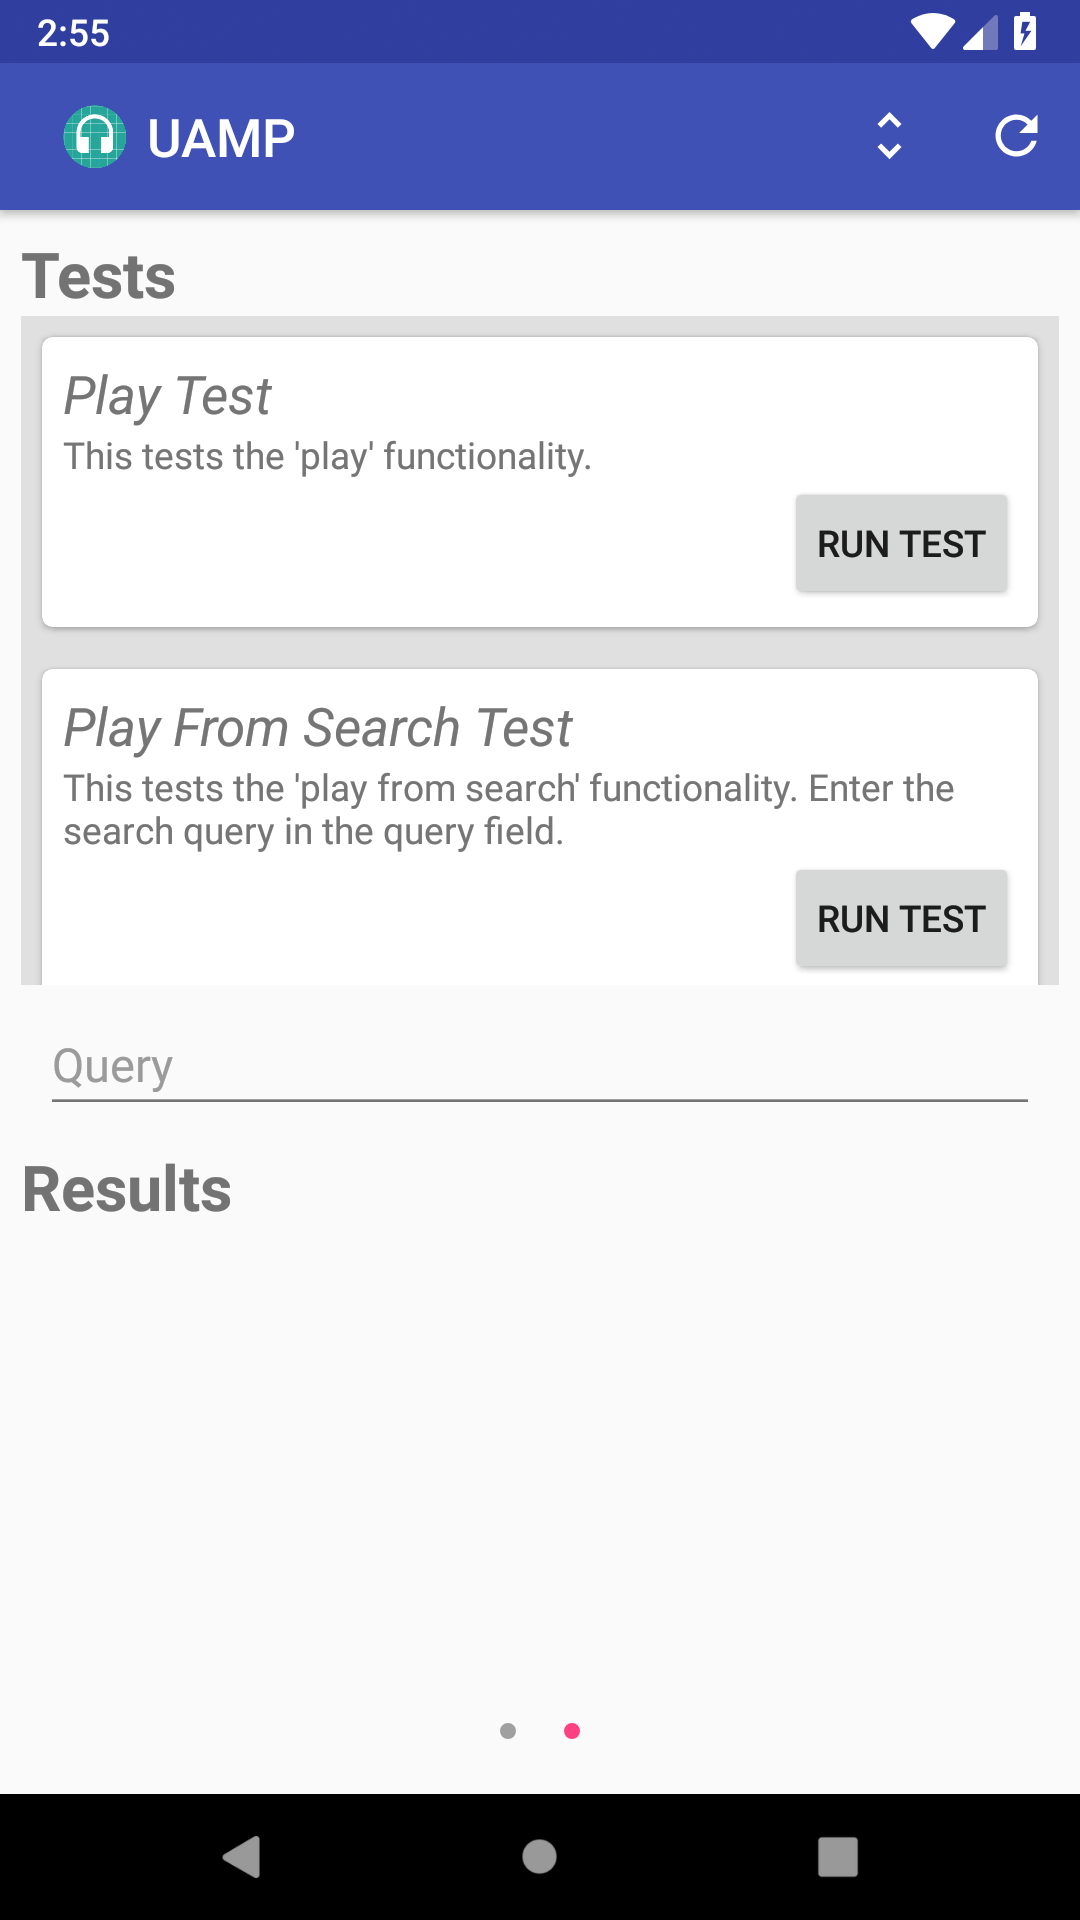Tap the Wi-Fi status bar icon
The height and width of the screenshot is (1920, 1080).
click(934, 33)
